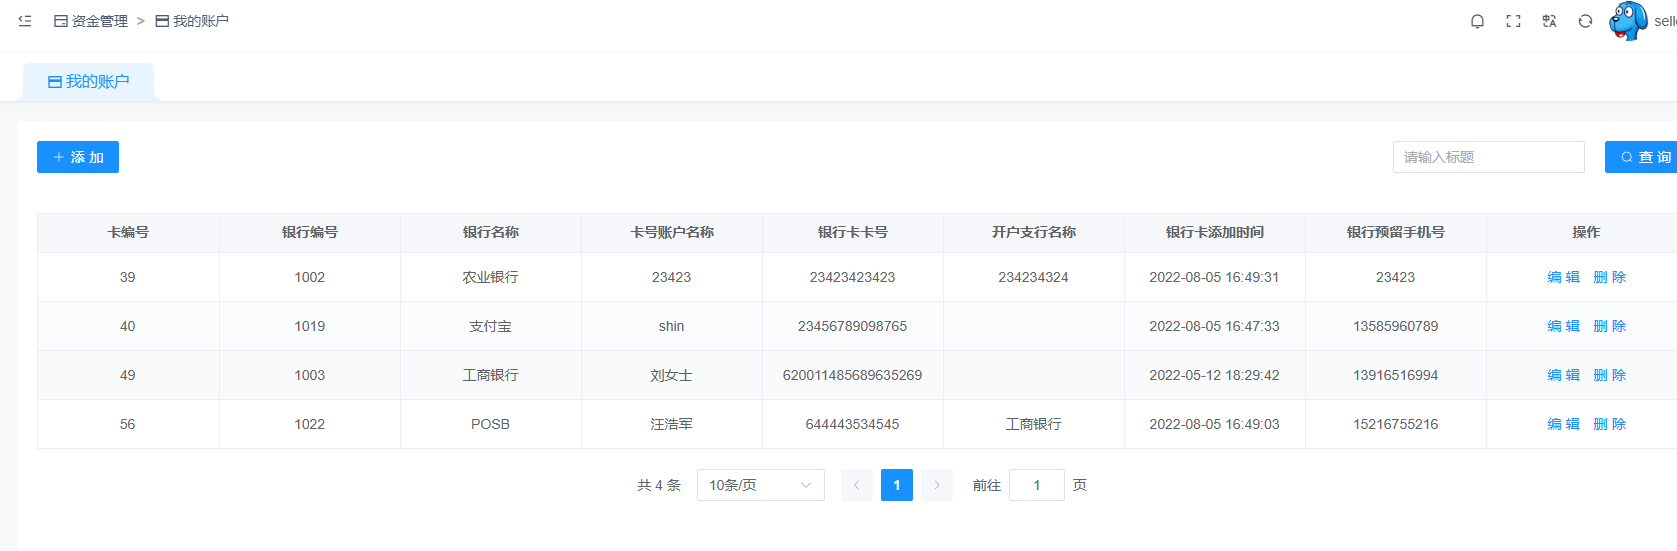Edit the 农业银行 card row

[x=1563, y=277]
